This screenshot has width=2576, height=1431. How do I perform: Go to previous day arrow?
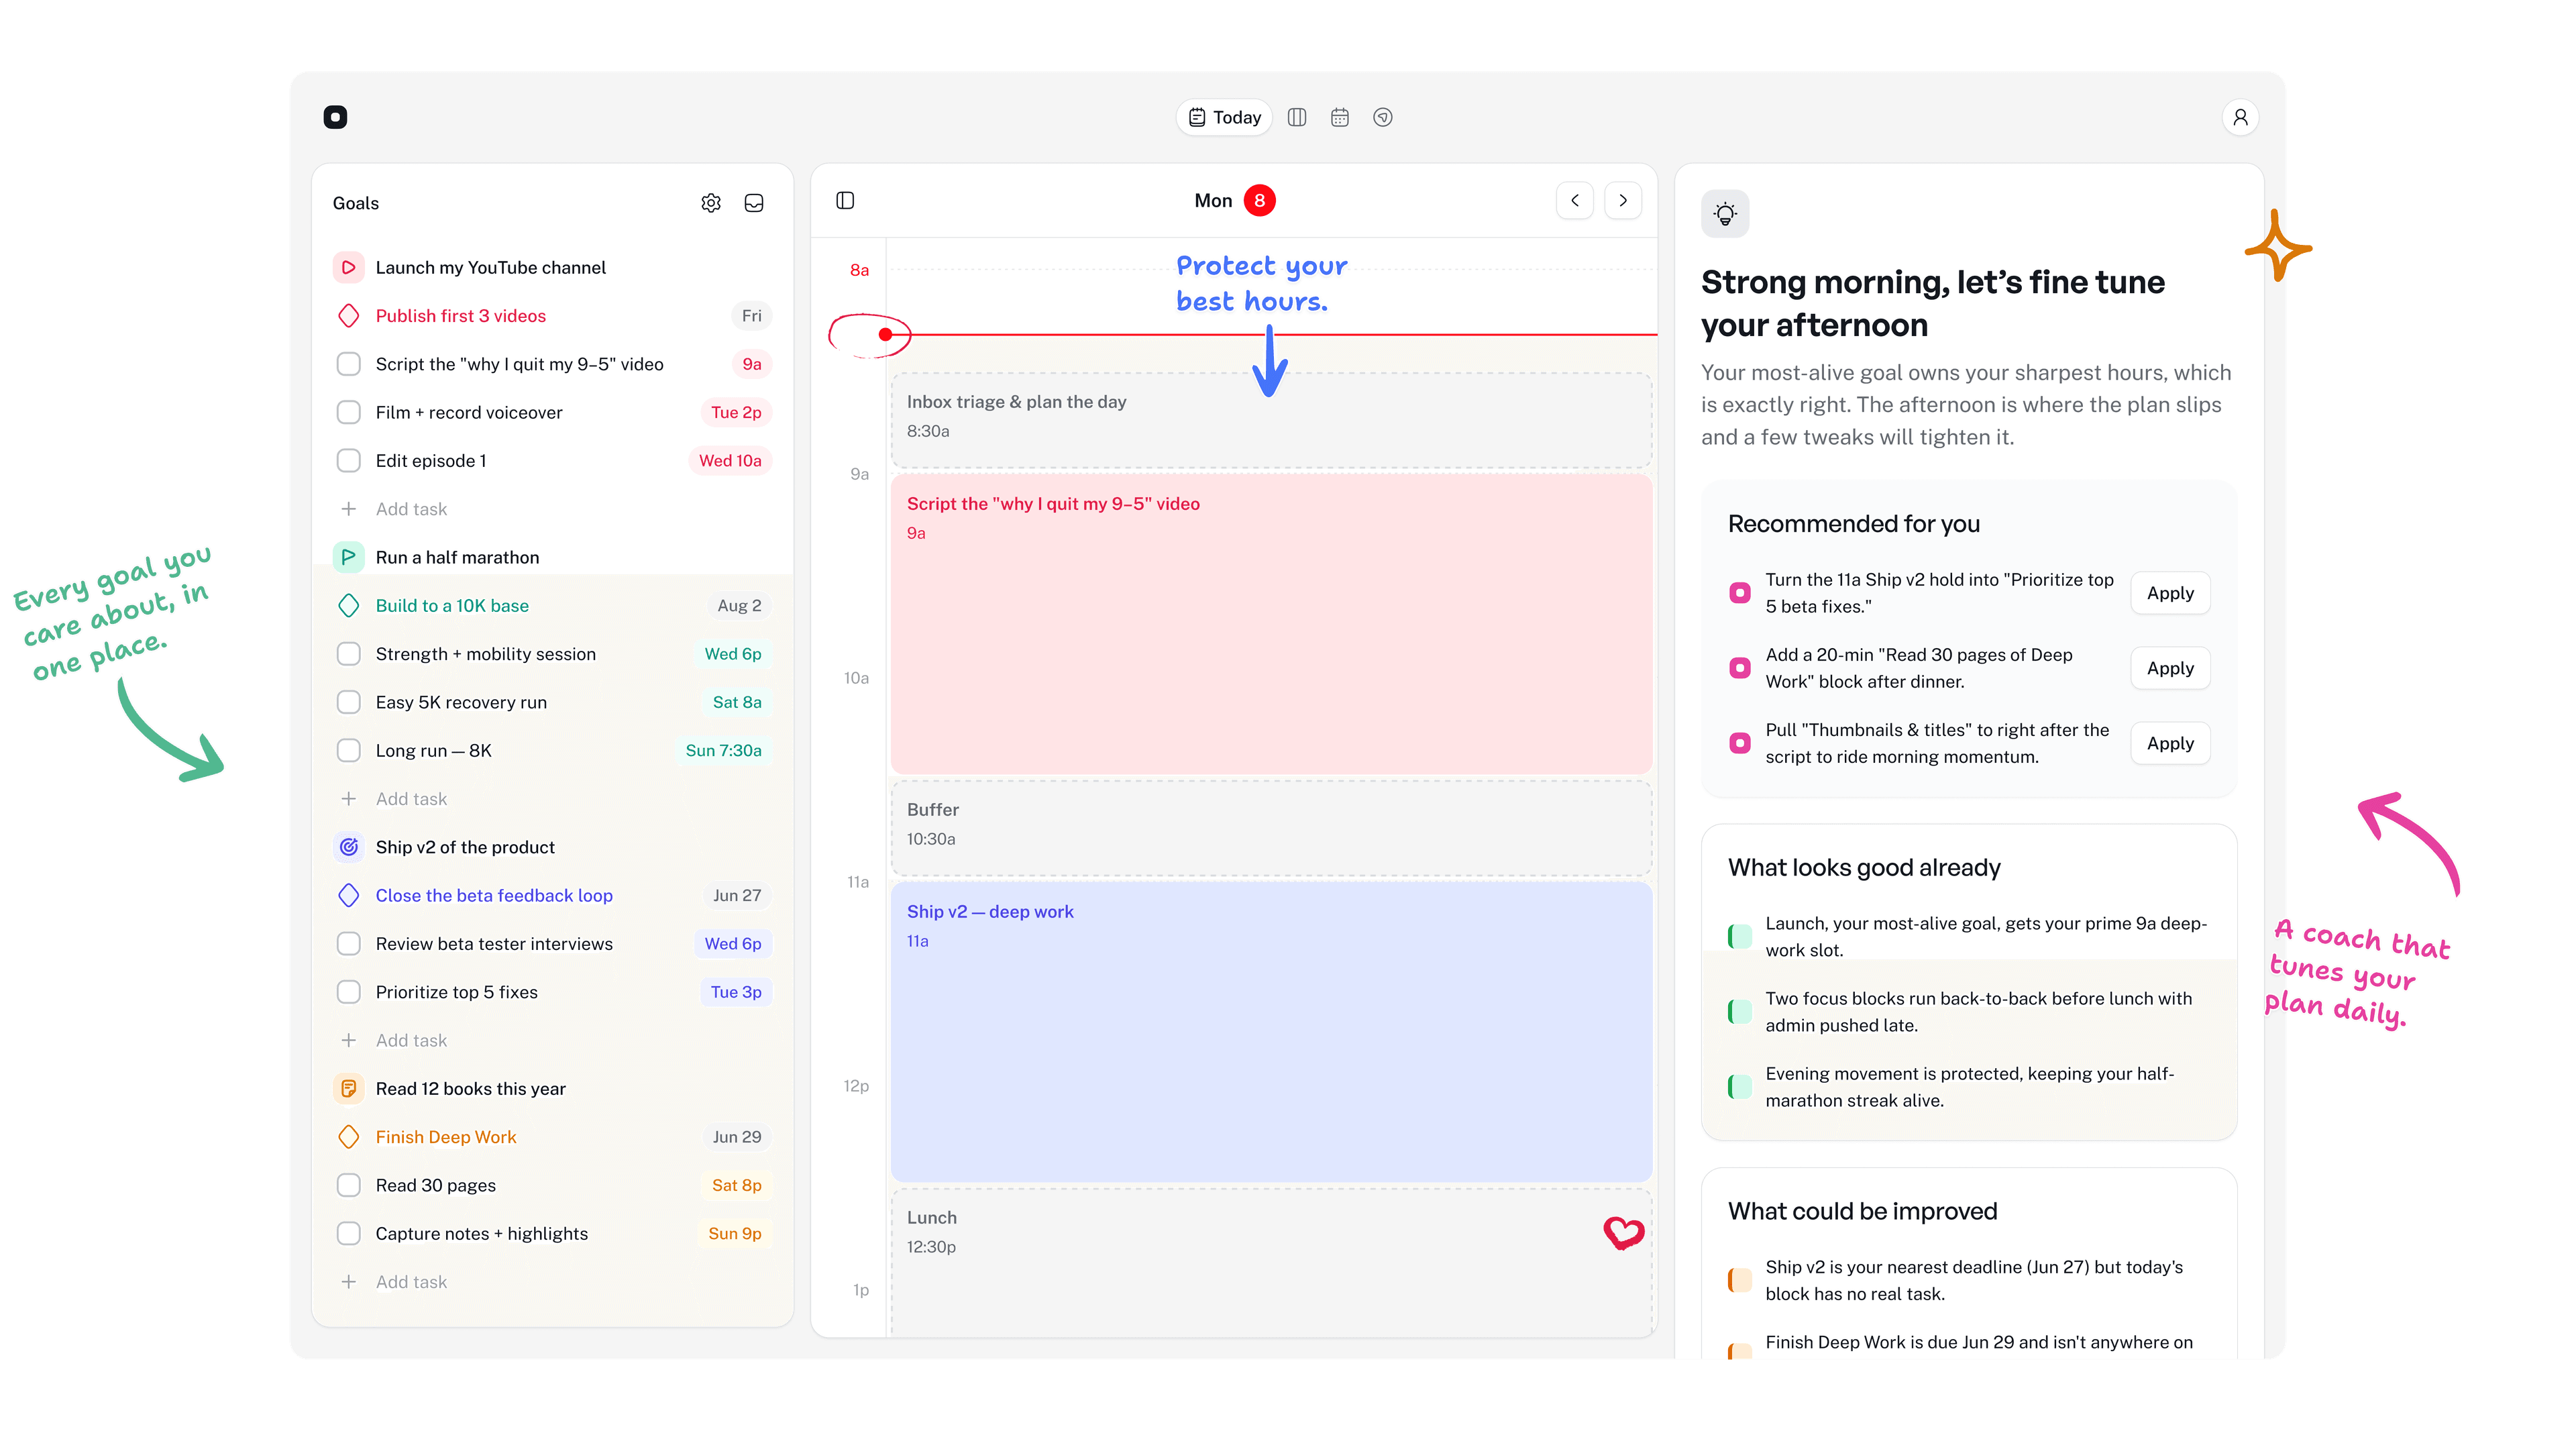click(1575, 200)
